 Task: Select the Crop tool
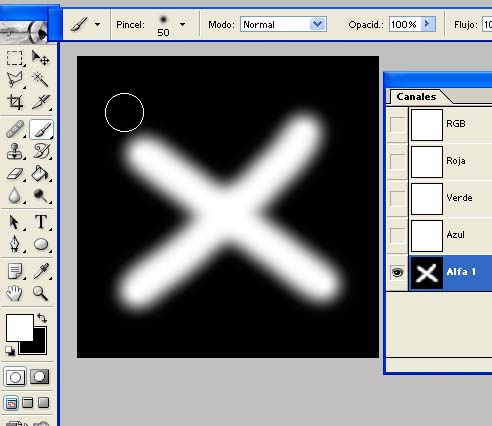tap(14, 102)
